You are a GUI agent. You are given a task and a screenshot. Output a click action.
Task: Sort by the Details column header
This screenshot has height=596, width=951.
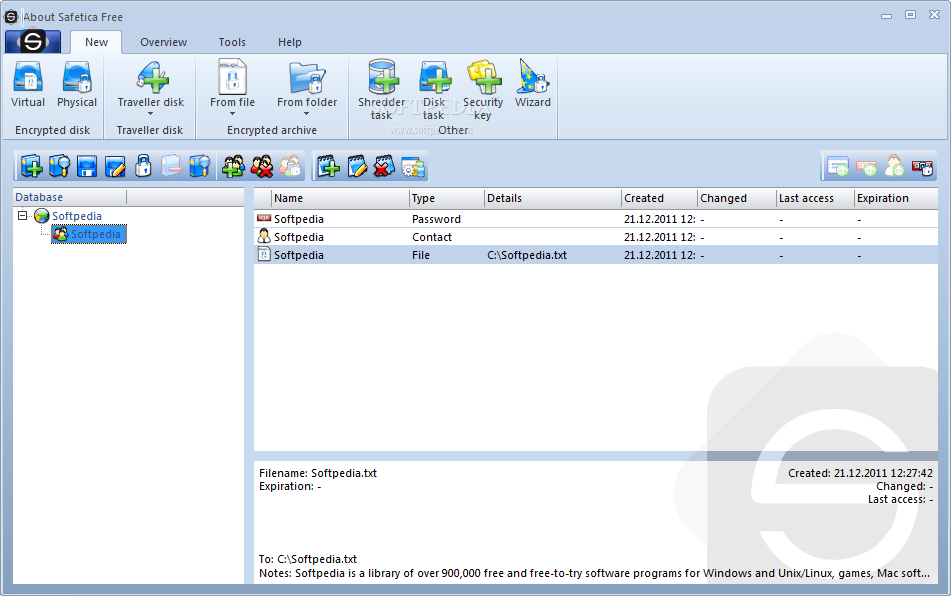(x=553, y=198)
